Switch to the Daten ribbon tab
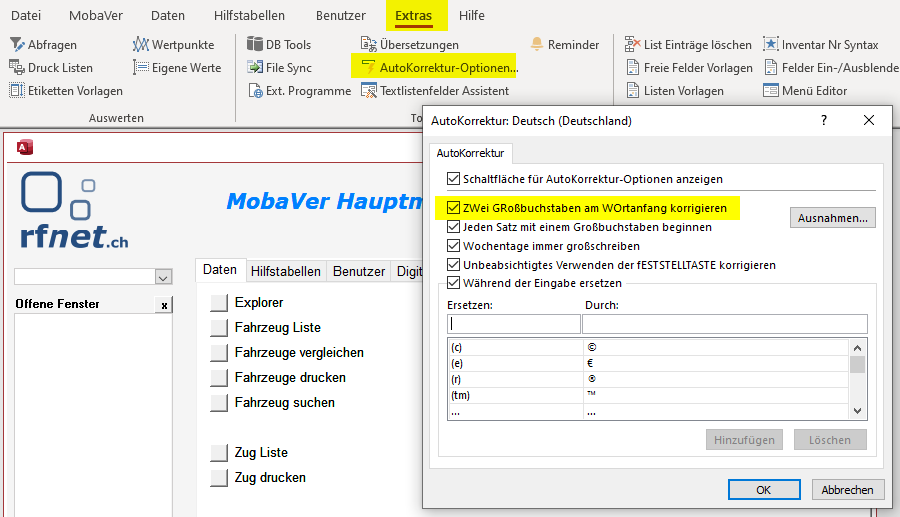 coord(168,15)
